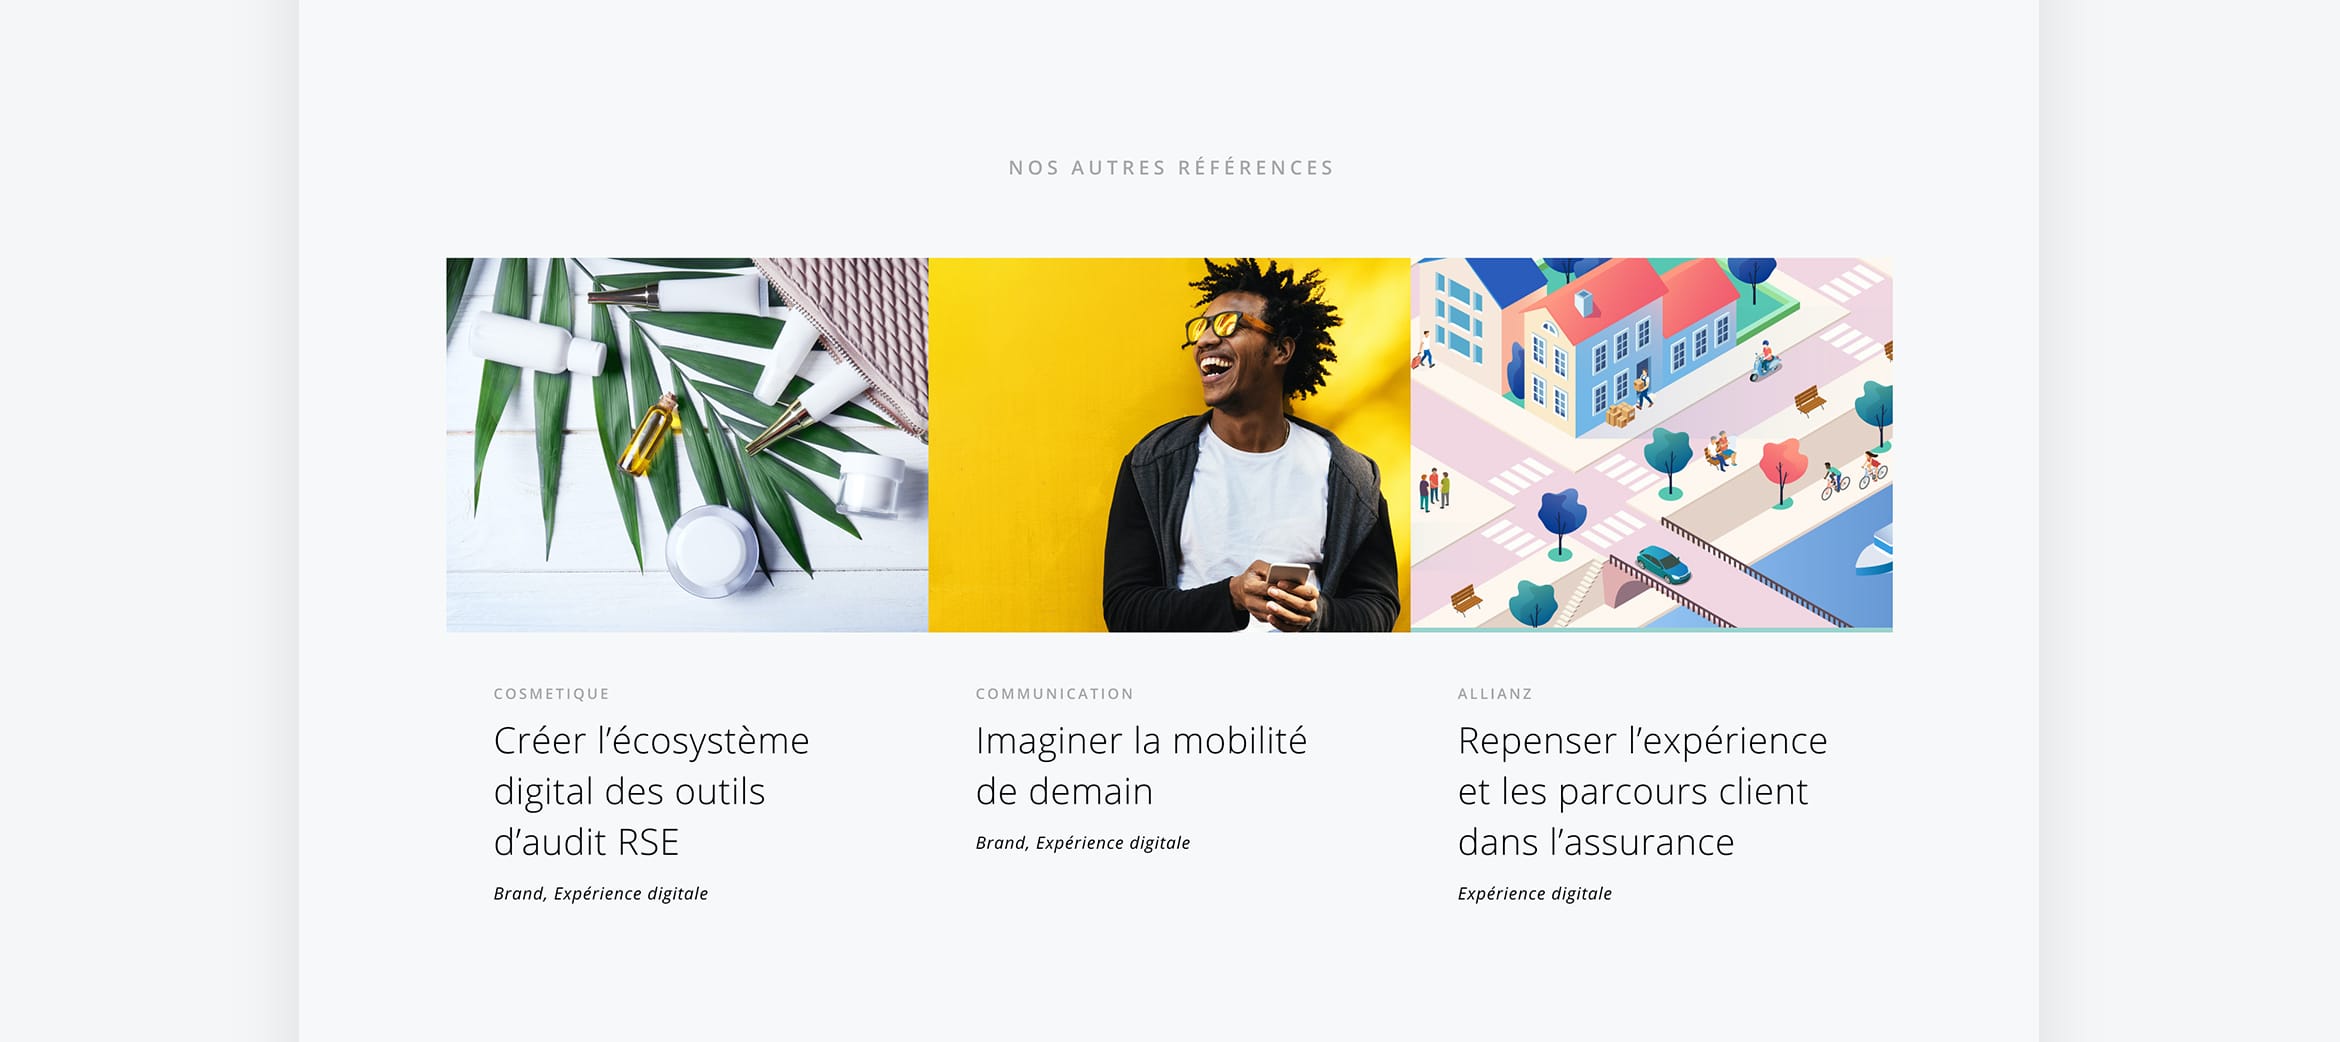Click the yellow oil bottle on the leaves
This screenshot has width=2340, height=1042.
649,433
